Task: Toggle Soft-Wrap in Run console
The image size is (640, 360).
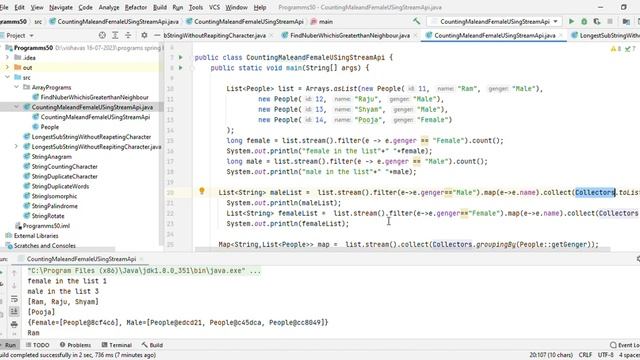Action: click(x=14, y=299)
